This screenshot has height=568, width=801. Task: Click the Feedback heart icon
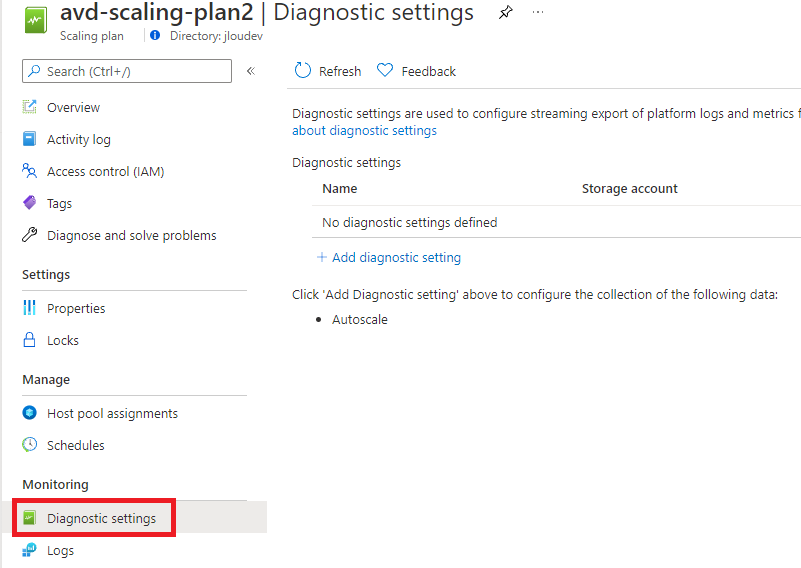(385, 70)
